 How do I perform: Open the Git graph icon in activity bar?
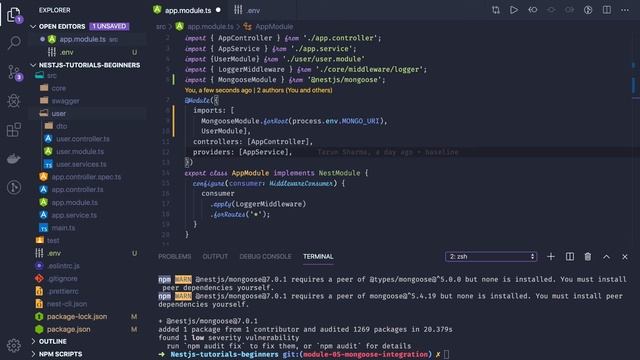(x=14, y=187)
